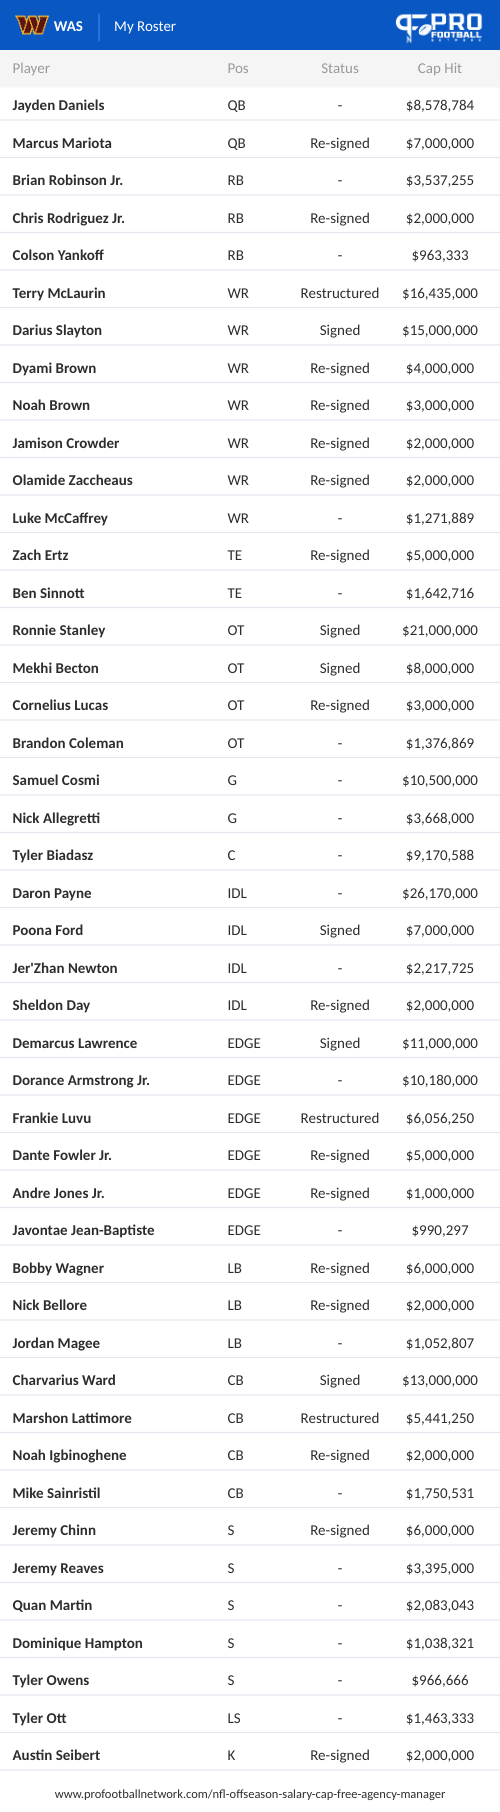
Task: Click Charvarius Ward's Signed status
Action: pos(340,1380)
